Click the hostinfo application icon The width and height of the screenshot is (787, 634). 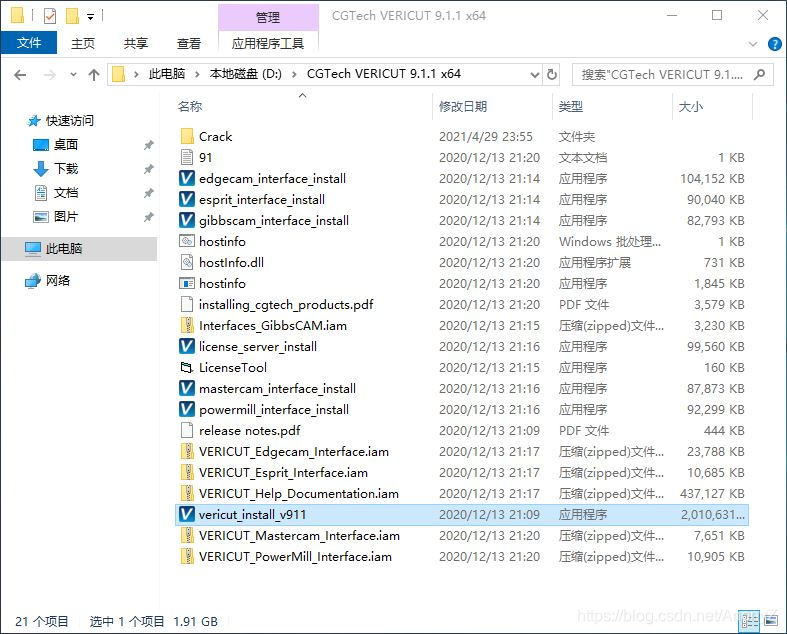(x=187, y=284)
